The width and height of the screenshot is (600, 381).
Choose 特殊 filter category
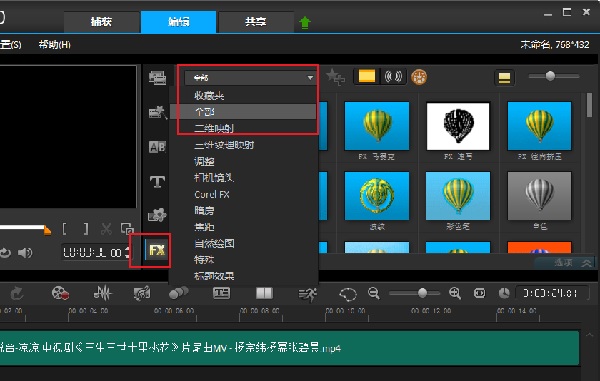click(204, 260)
